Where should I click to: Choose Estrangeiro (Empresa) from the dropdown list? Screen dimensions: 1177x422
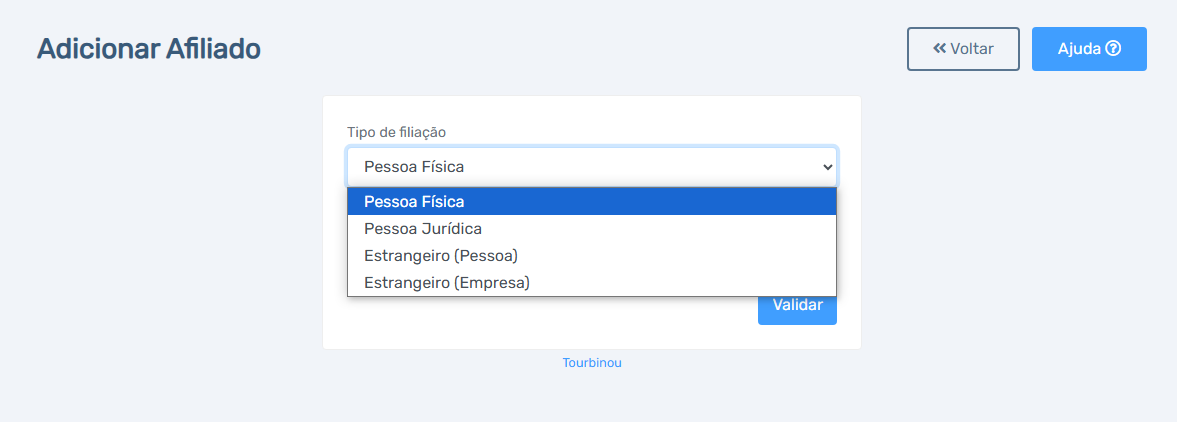tap(592, 282)
